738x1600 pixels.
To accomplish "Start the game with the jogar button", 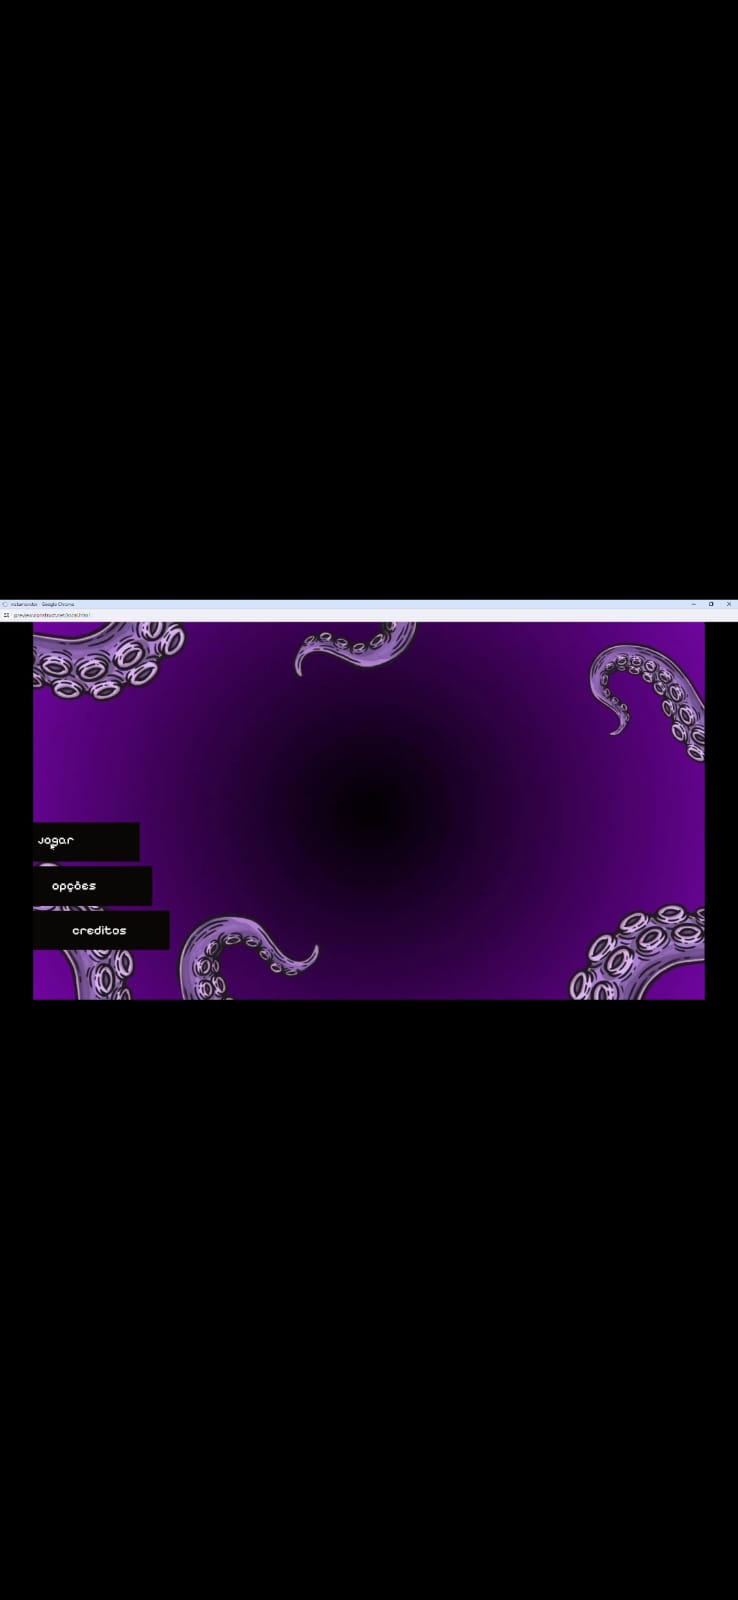I will [86, 841].
